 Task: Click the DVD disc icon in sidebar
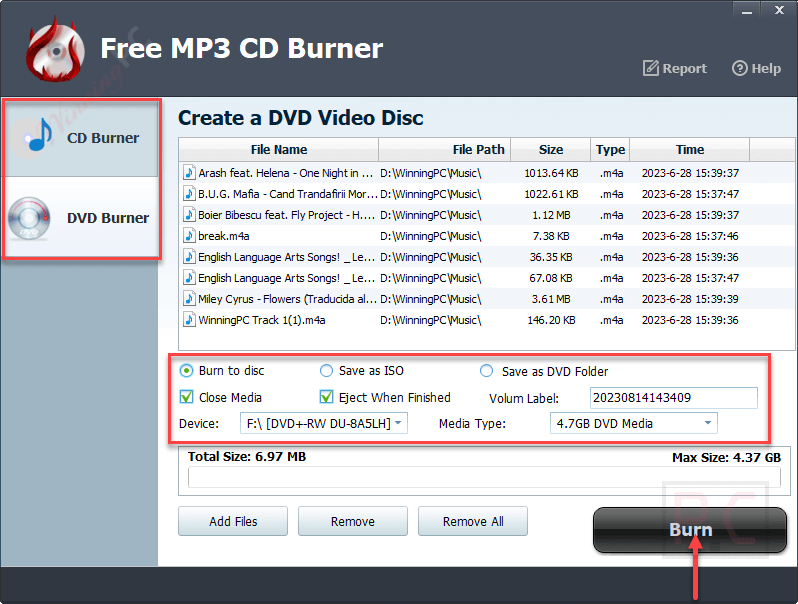point(29,218)
